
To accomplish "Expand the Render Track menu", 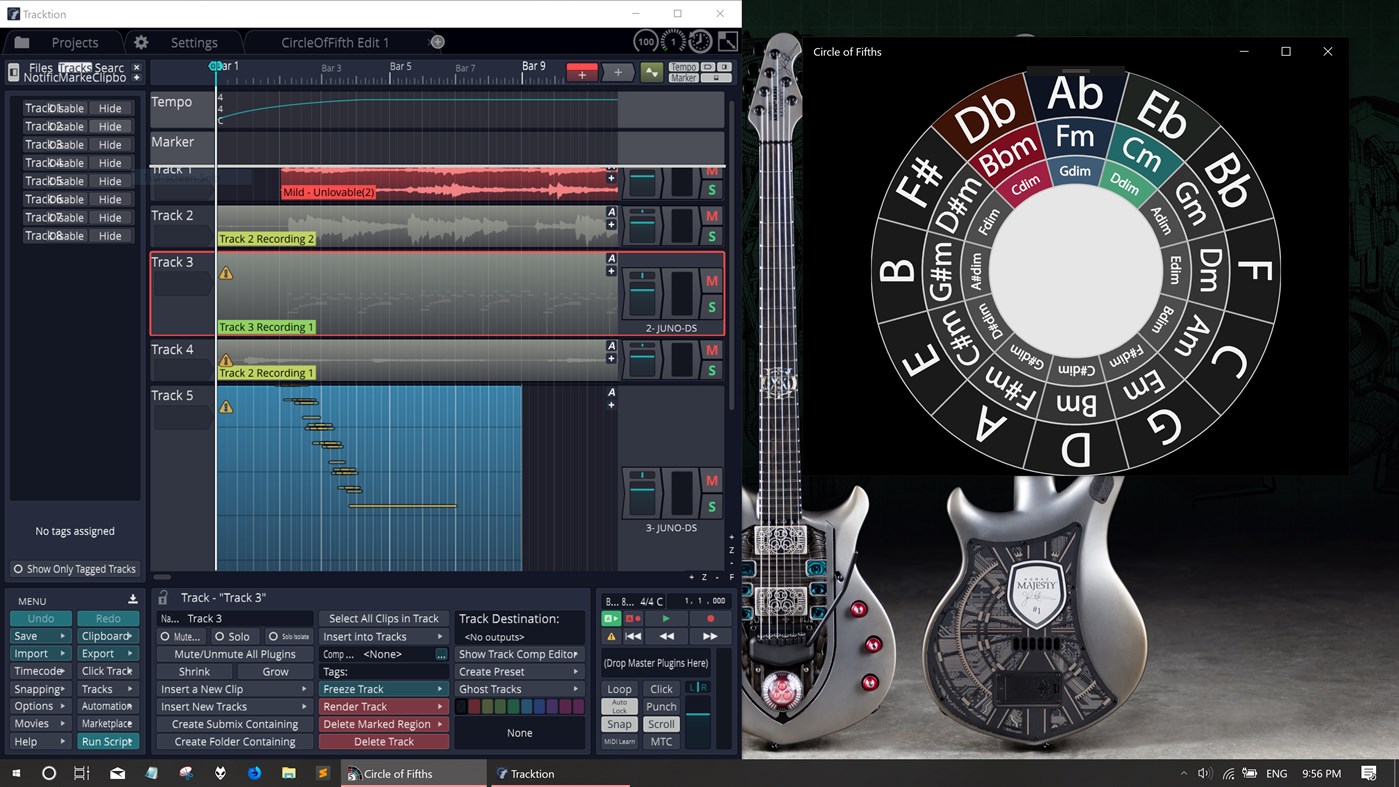I will click(x=383, y=706).
